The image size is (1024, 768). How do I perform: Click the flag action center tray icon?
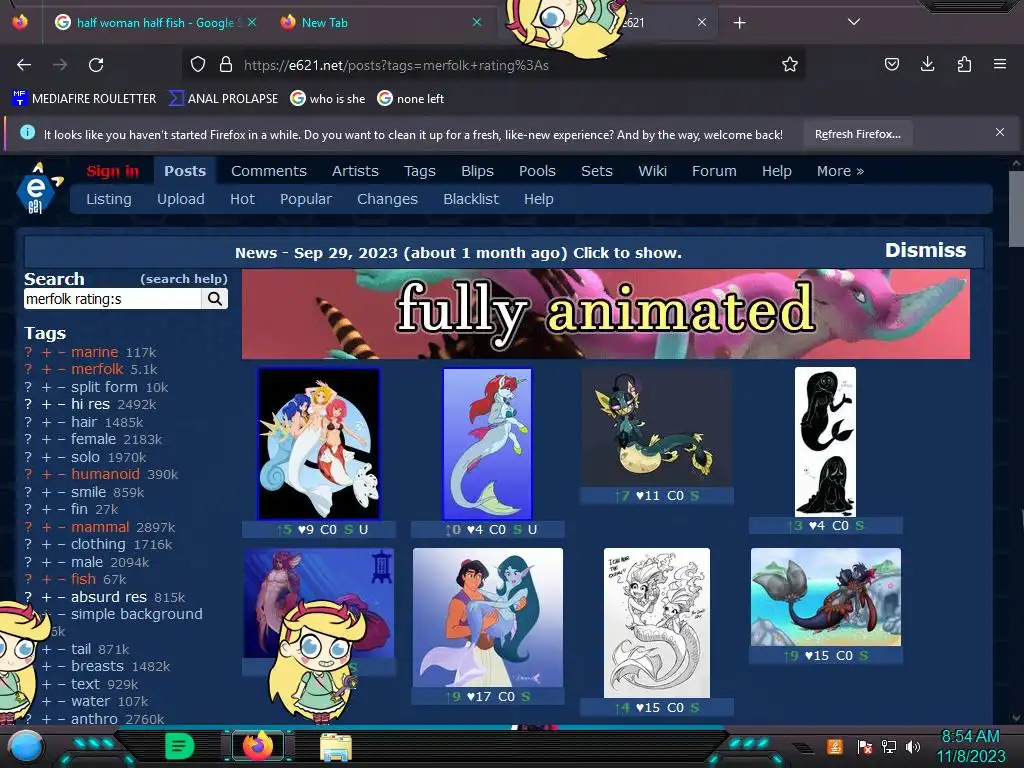tap(865, 746)
